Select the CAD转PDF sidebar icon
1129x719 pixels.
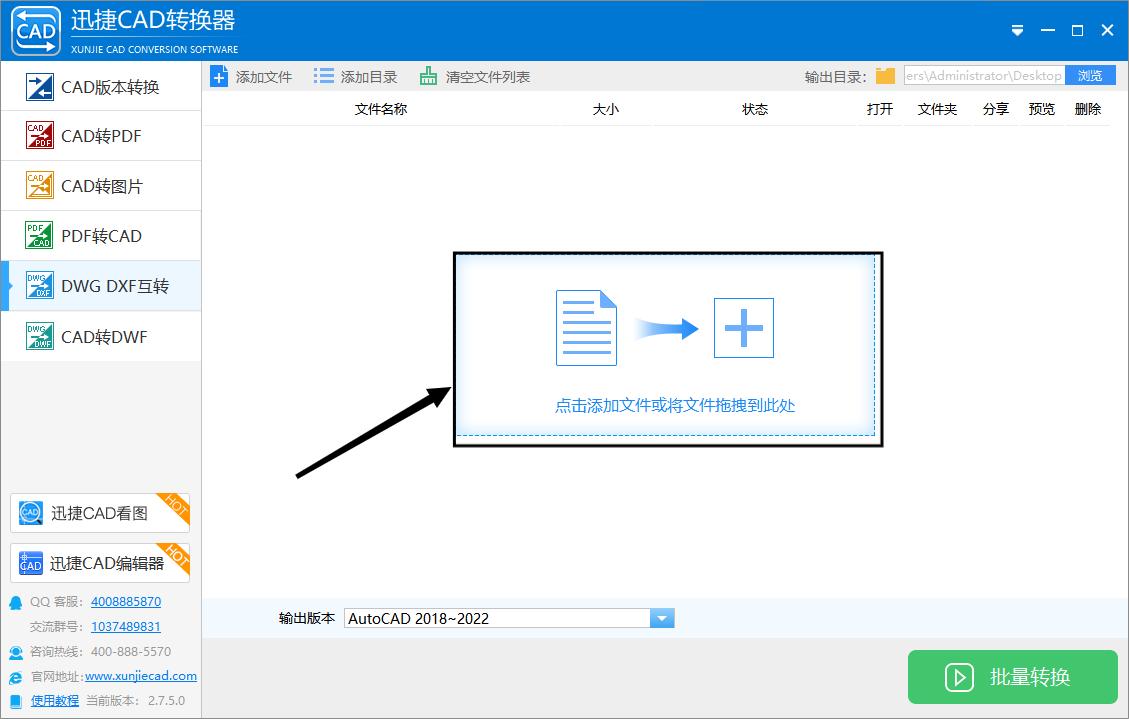point(39,135)
